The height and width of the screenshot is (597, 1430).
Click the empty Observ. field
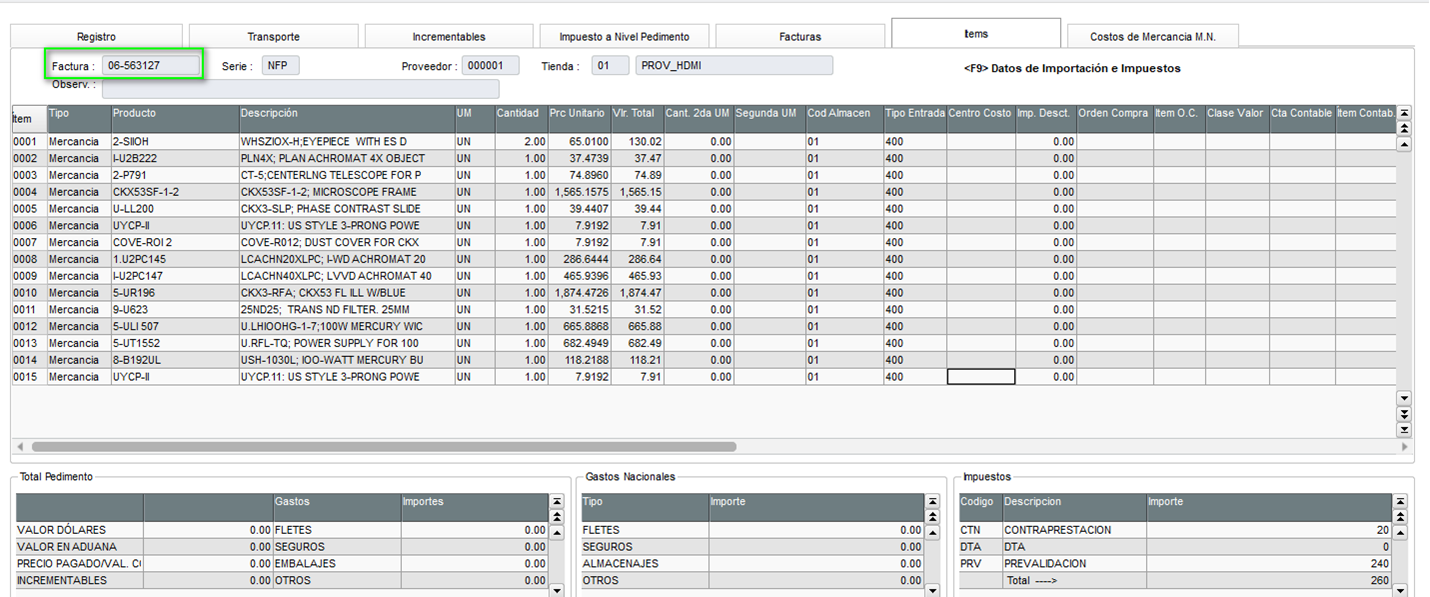[x=300, y=88]
